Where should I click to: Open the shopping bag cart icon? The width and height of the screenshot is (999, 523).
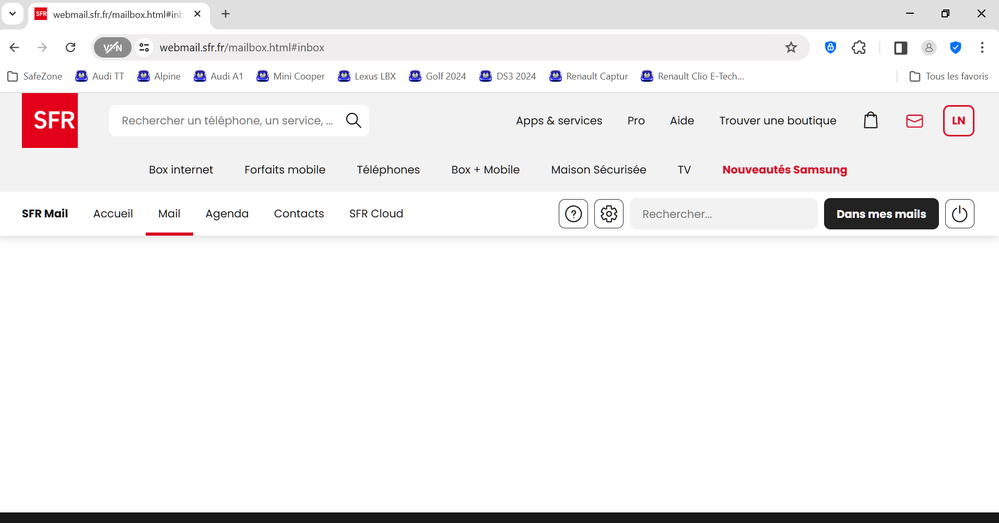(x=870, y=121)
